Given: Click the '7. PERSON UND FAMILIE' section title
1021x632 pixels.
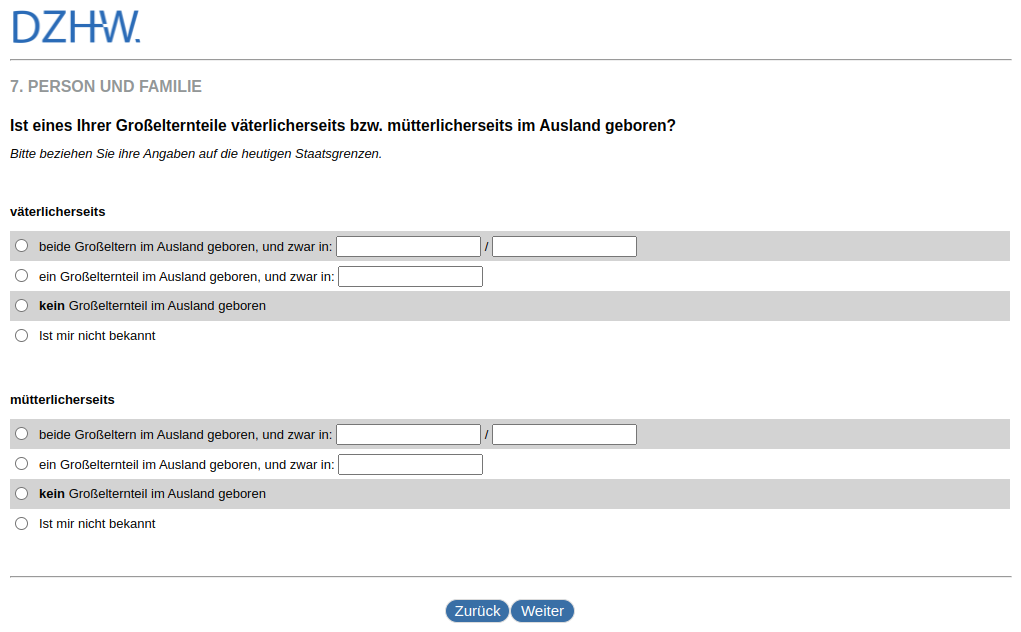Looking at the screenshot, I should pos(104,87).
